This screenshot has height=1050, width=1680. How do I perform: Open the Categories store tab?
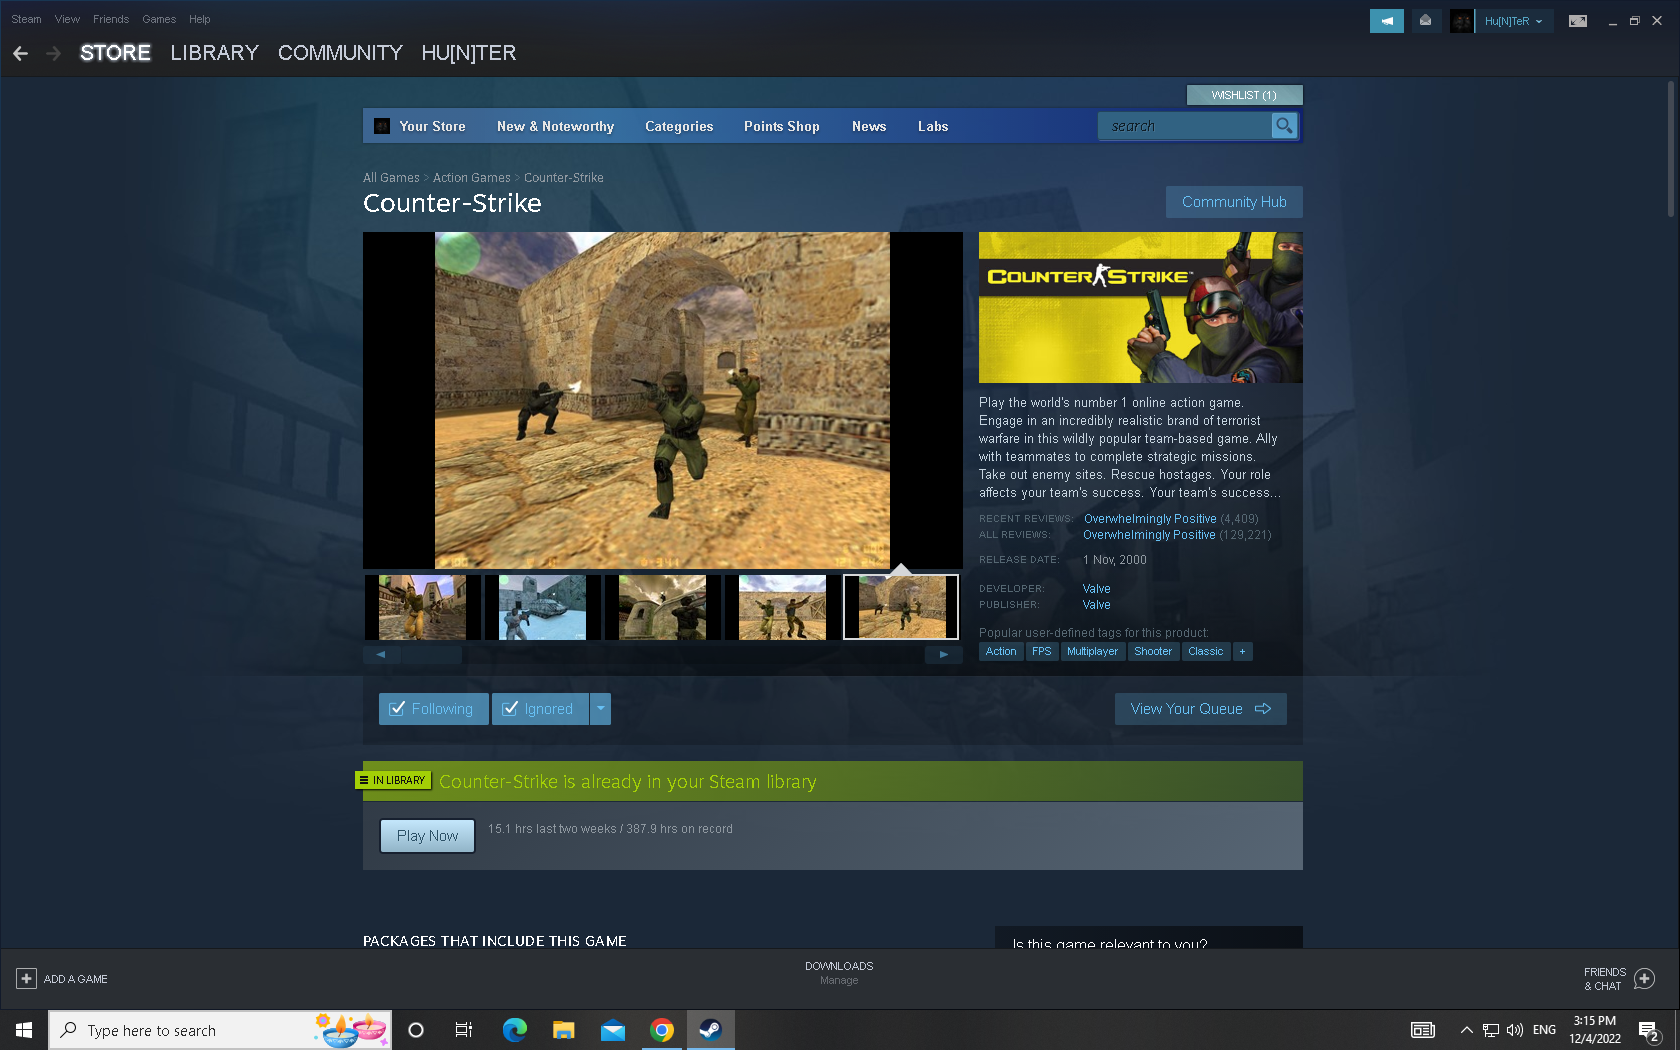click(678, 127)
